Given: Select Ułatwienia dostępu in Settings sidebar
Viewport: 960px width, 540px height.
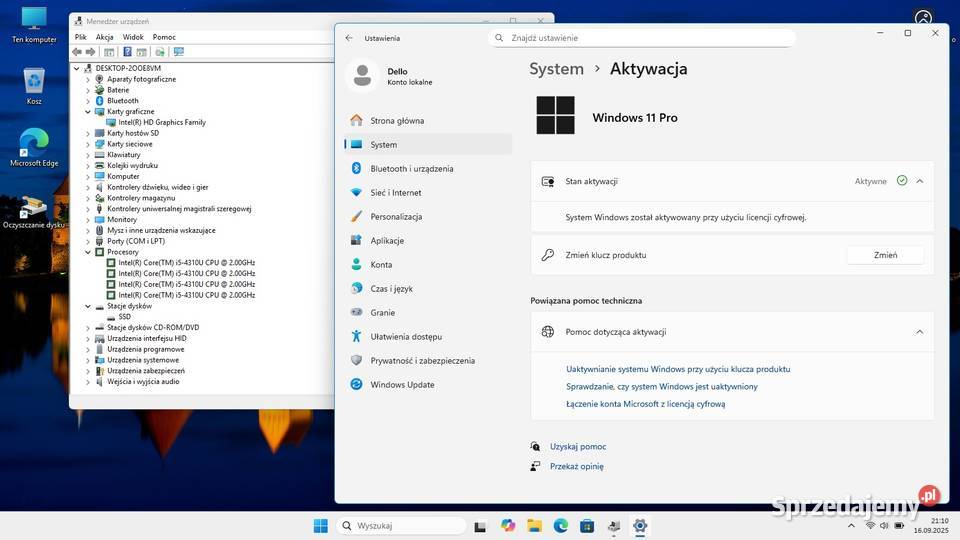Looking at the screenshot, I should coord(427,336).
